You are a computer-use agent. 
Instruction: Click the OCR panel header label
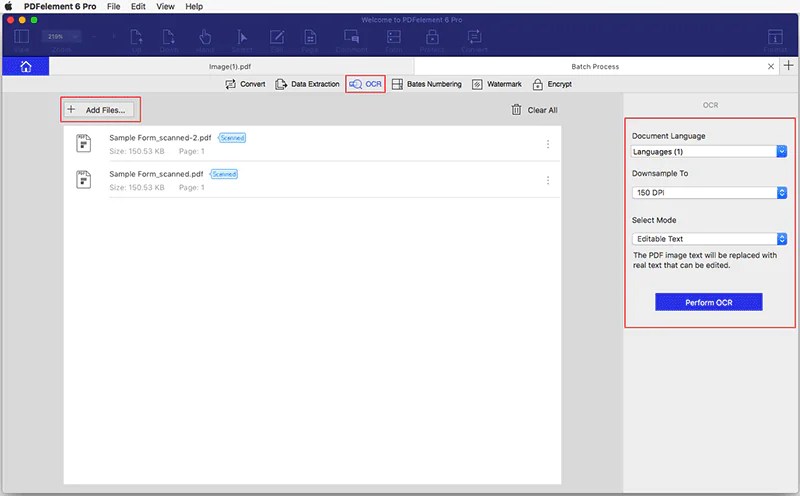coord(710,105)
